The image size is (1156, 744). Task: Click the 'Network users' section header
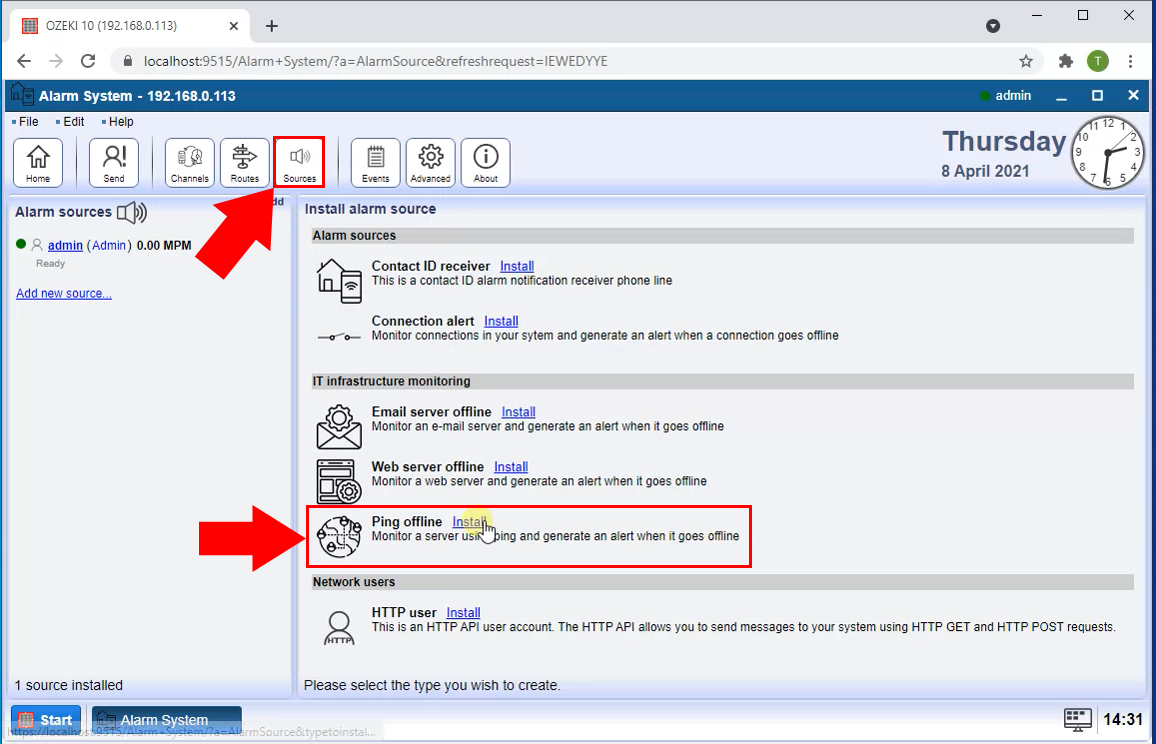722,582
